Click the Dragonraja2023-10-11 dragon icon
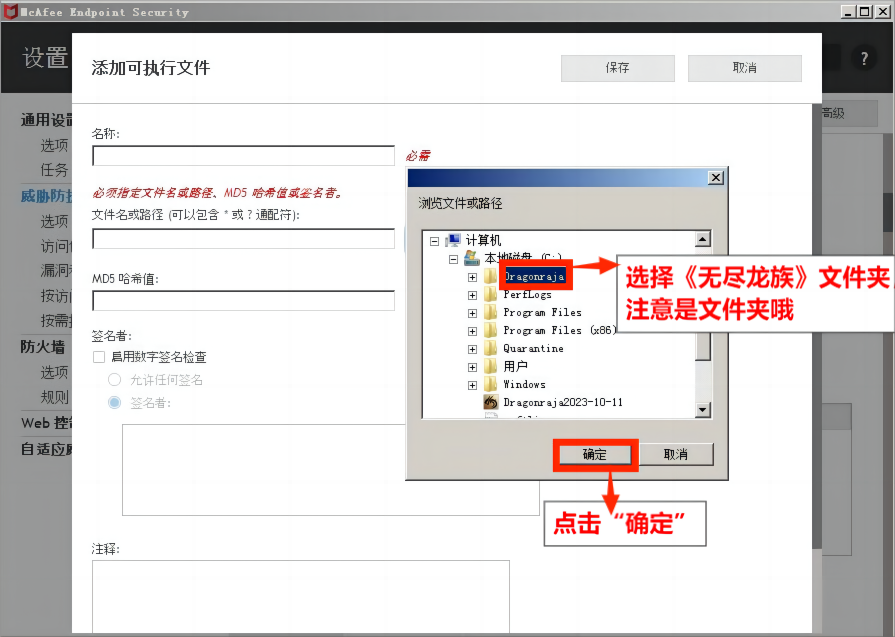895x637 pixels. coord(491,402)
